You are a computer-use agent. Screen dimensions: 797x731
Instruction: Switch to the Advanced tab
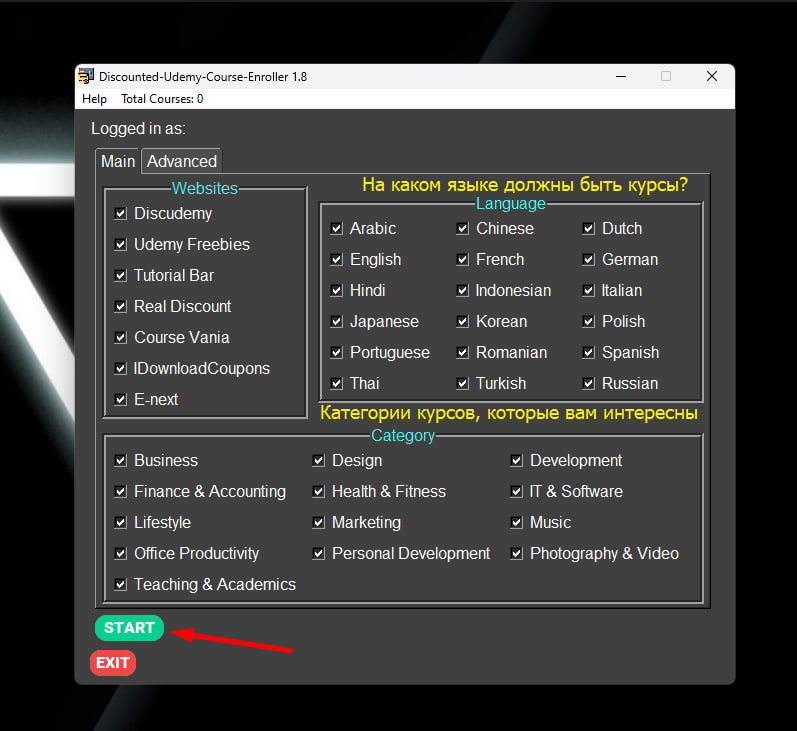(x=181, y=161)
